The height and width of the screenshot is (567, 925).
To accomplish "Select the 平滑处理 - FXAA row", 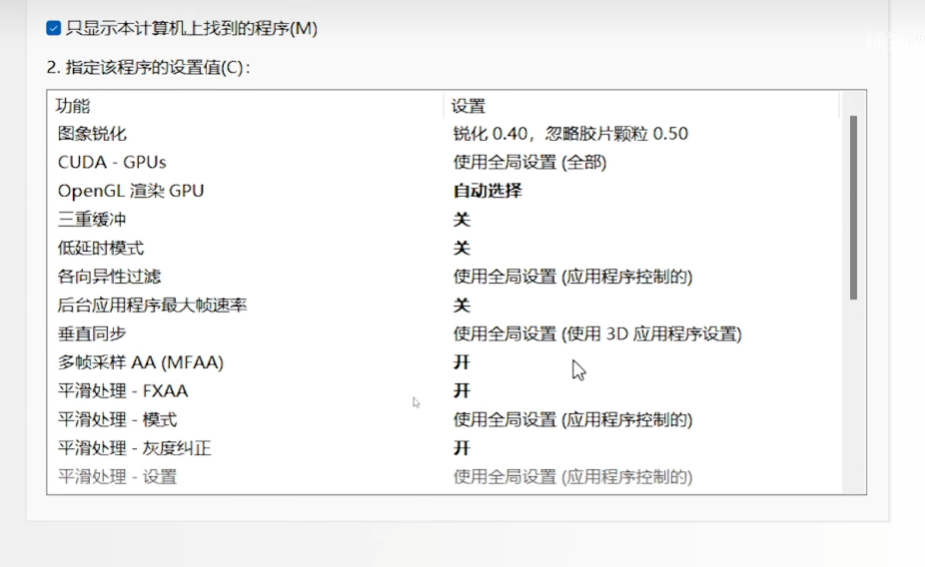I will 123,391.
